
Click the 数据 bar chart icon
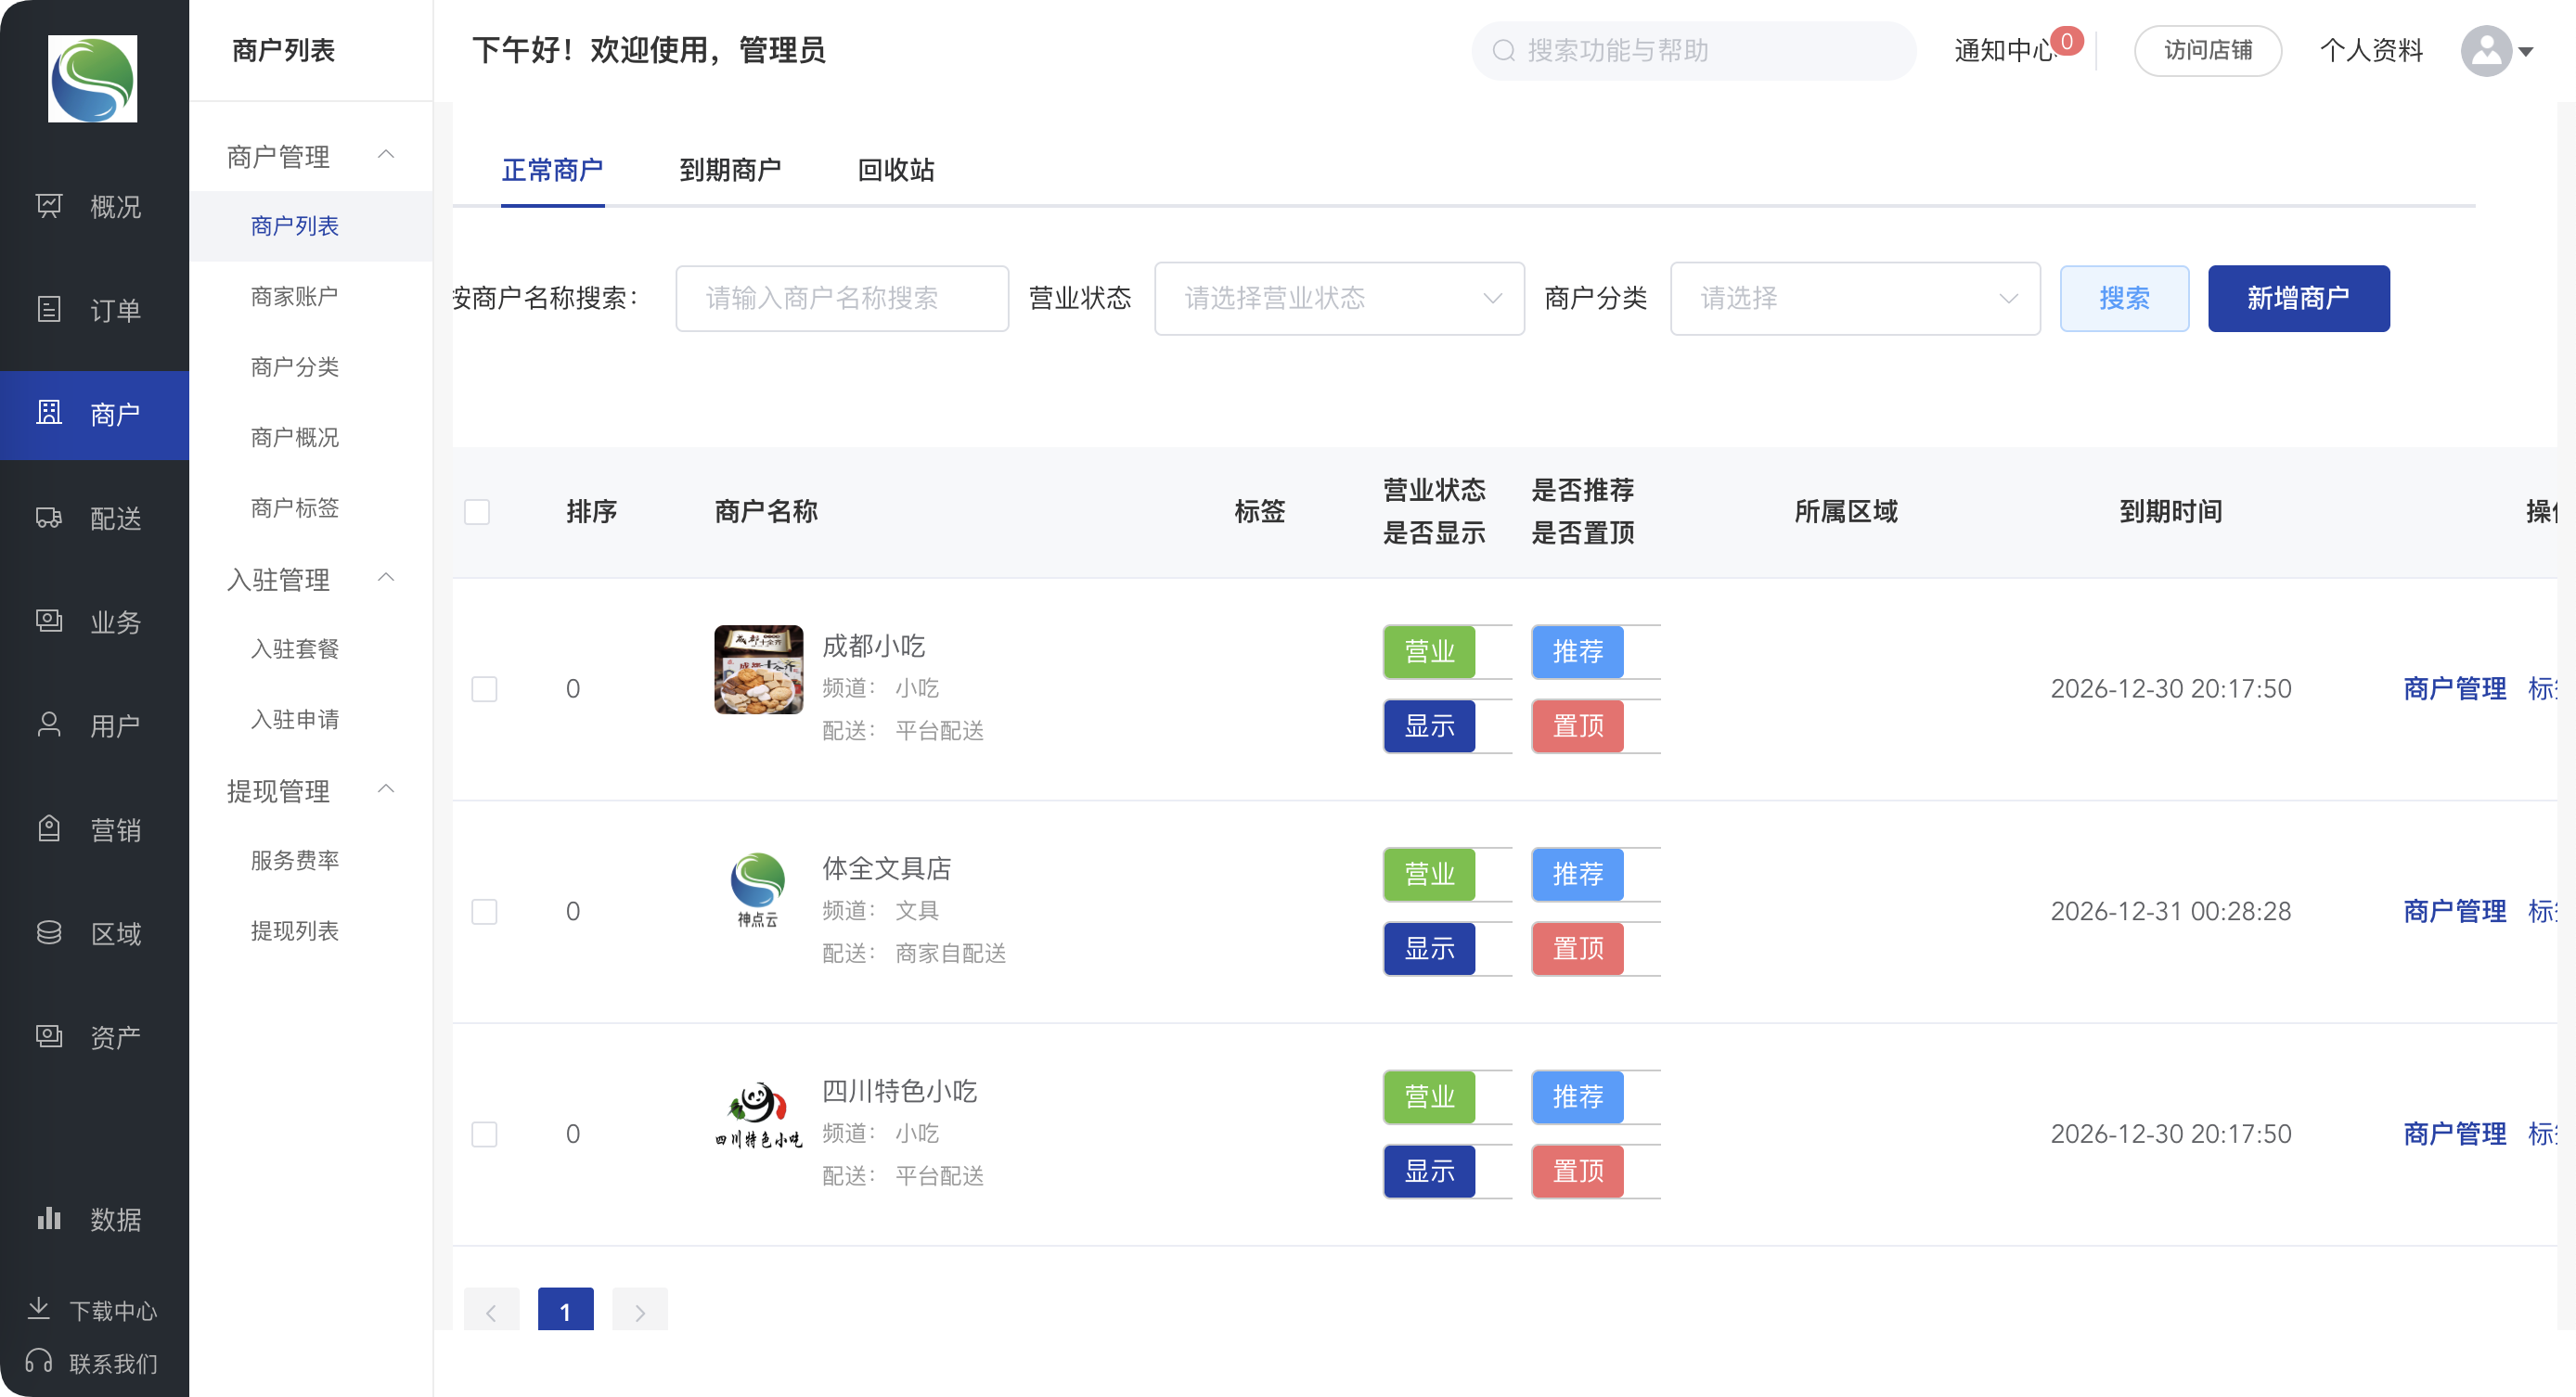(49, 1218)
